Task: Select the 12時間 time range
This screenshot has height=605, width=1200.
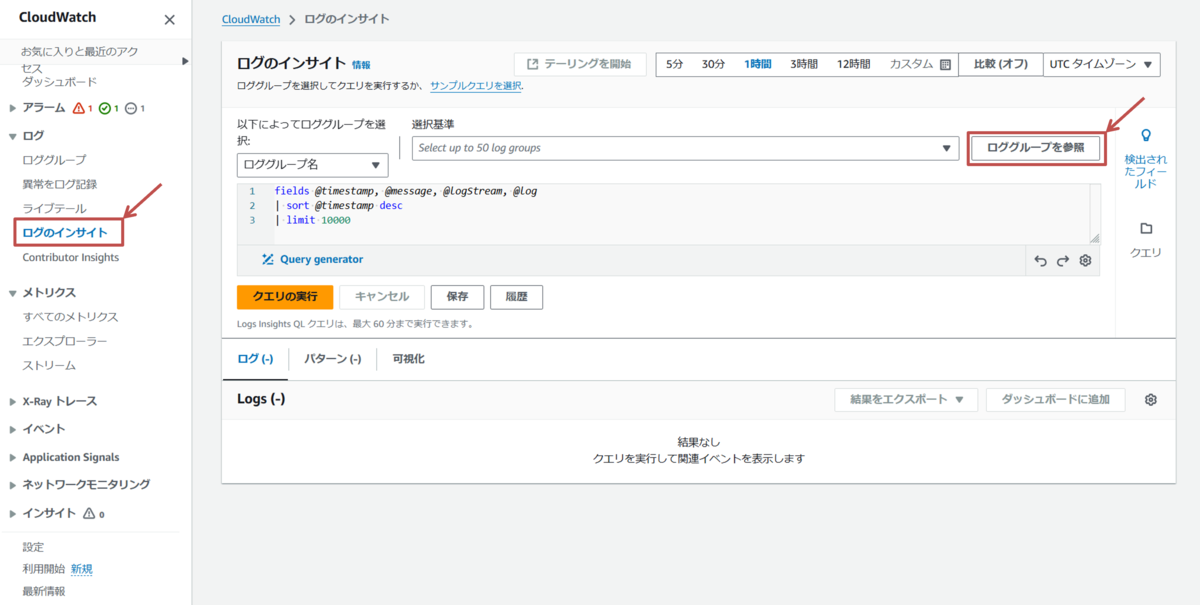Action: 853,64
